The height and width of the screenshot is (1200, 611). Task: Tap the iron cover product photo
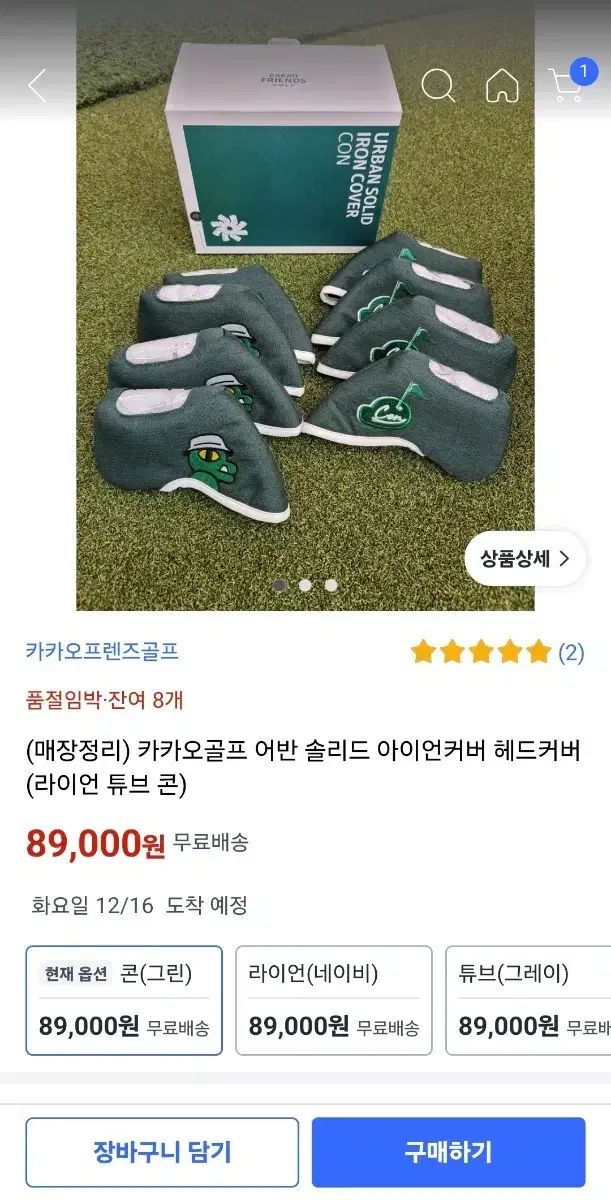pos(305,330)
